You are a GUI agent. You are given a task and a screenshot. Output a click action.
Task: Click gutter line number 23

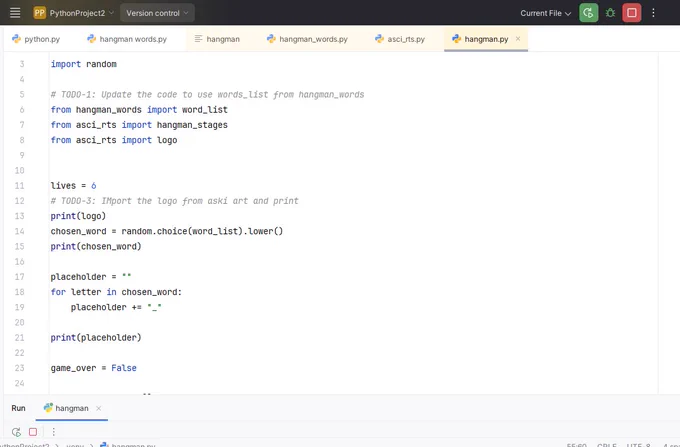pos(20,368)
